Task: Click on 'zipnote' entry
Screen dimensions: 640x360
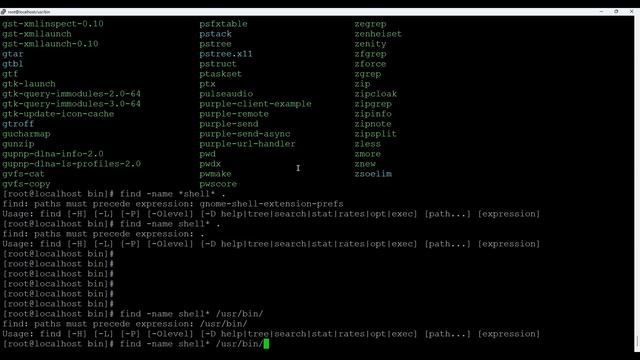Action: (373, 124)
